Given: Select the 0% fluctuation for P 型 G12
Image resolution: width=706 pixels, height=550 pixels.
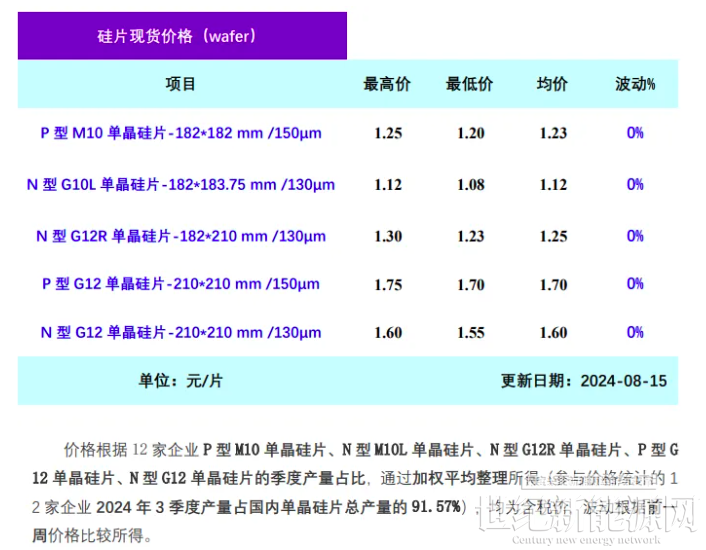Looking at the screenshot, I should (635, 284).
